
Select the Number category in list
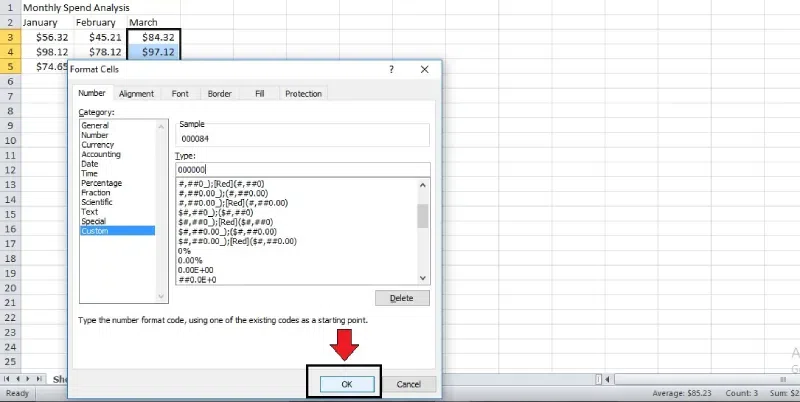point(95,135)
